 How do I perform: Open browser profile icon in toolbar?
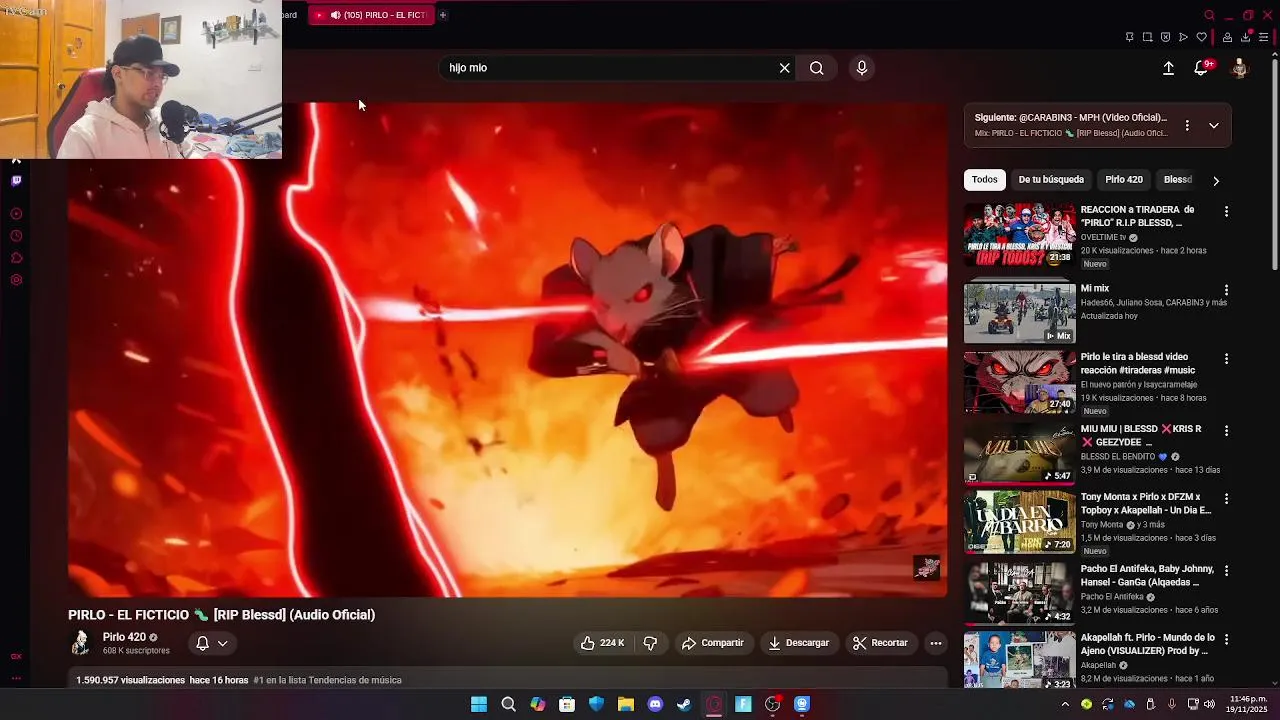click(1227, 37)
